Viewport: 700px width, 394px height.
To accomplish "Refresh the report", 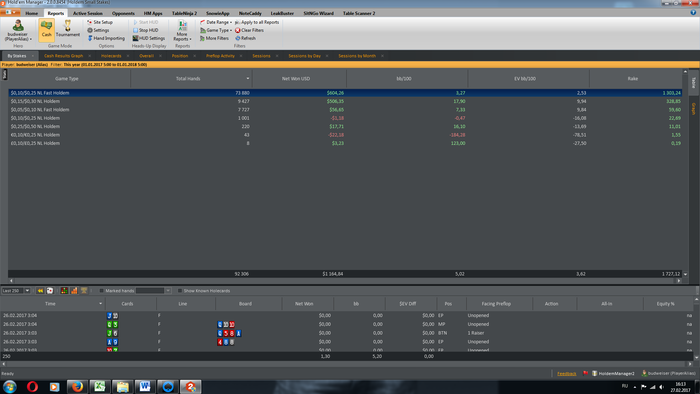I will click(246, 38).
